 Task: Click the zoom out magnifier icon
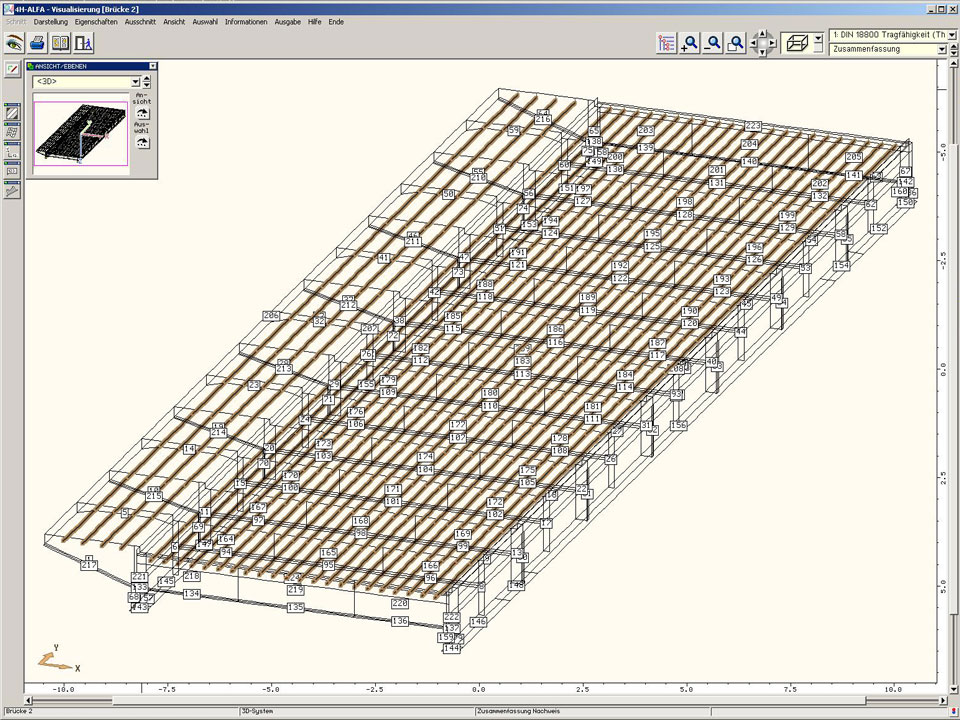(x=713, y=43)
